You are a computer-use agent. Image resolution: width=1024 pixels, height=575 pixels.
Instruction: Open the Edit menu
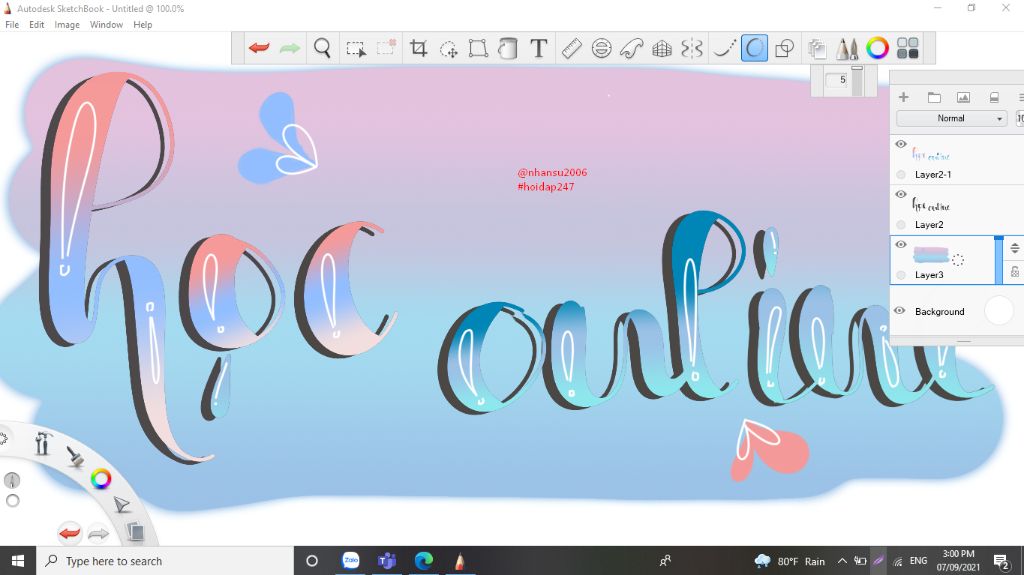(37, 25)
